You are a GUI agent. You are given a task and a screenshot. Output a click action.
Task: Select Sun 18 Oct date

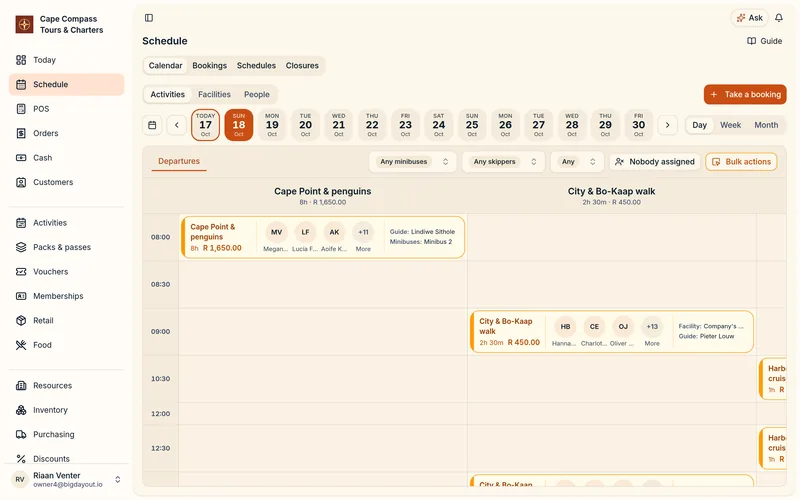pos(239,125)
